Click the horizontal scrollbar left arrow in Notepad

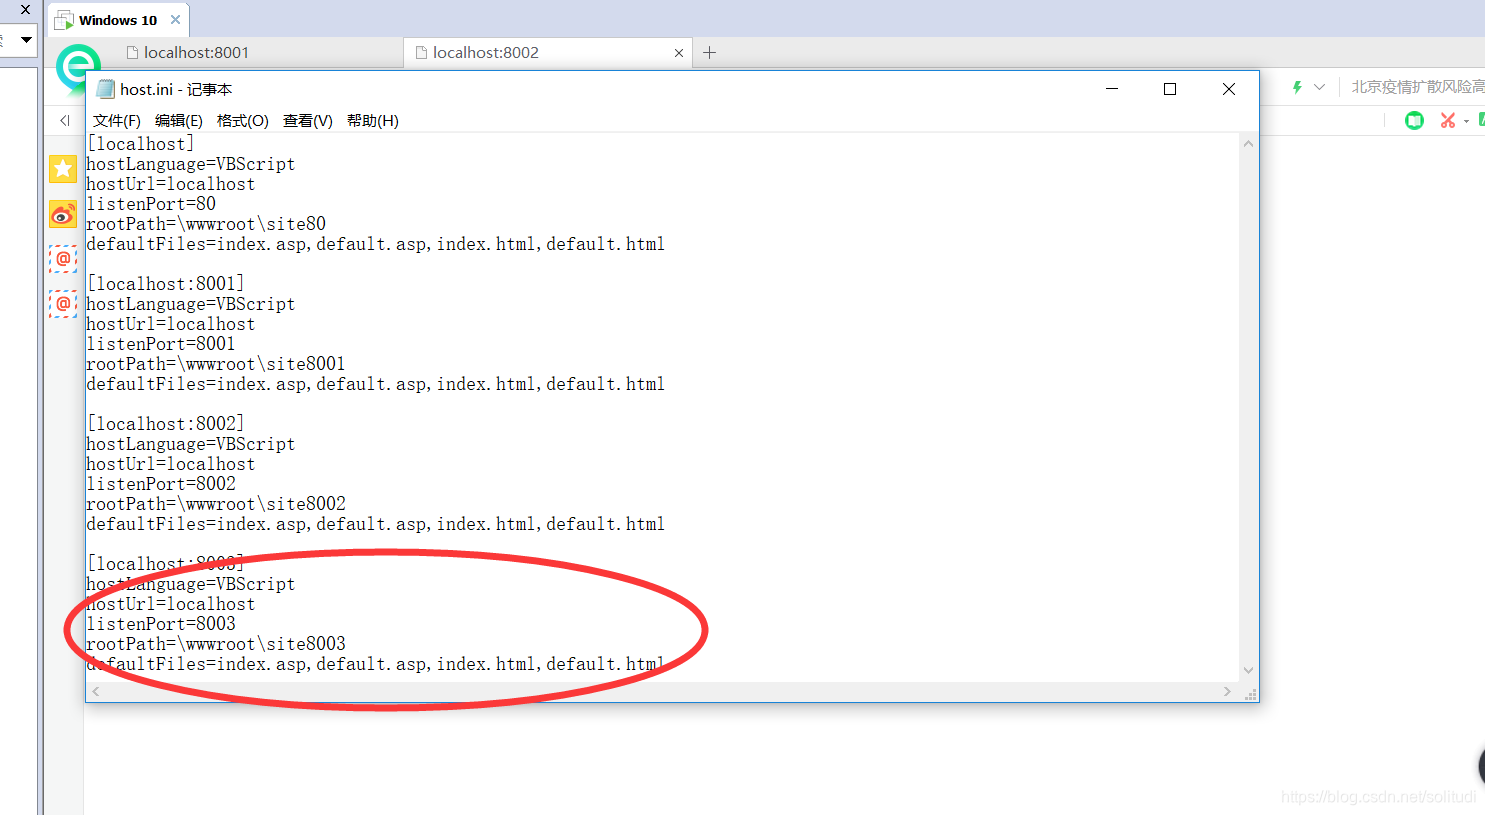tap(96, 691)
